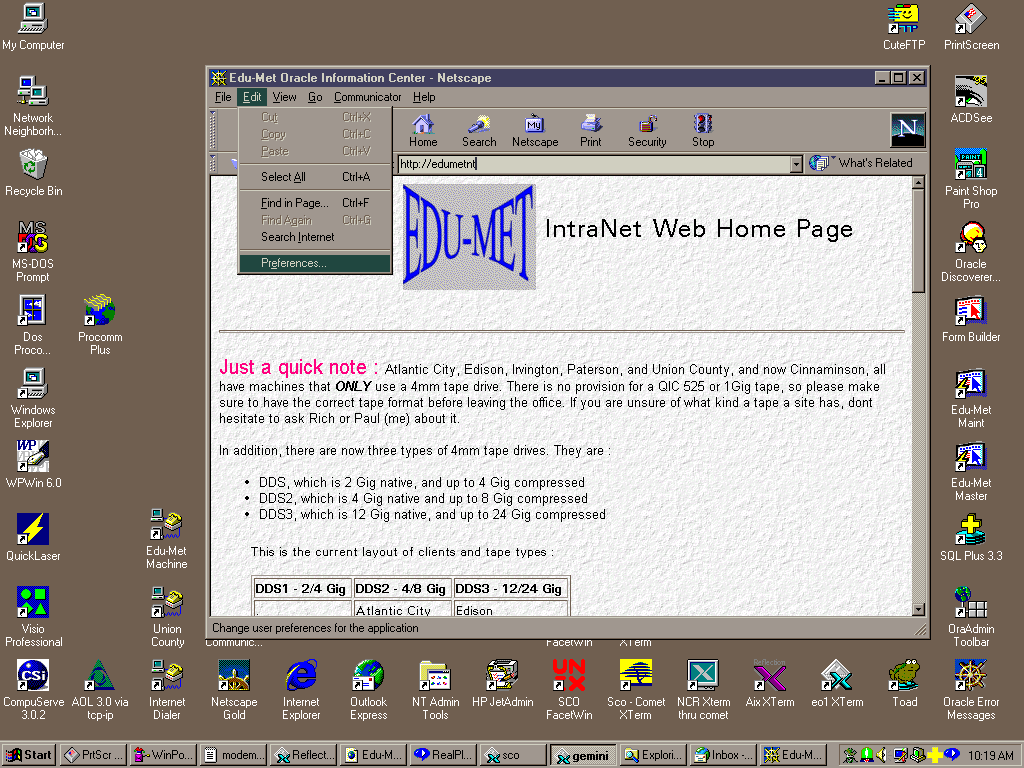Select the CompuServe 3.0.2 icon
The image size is (1024, 768).
coord(33,690)
